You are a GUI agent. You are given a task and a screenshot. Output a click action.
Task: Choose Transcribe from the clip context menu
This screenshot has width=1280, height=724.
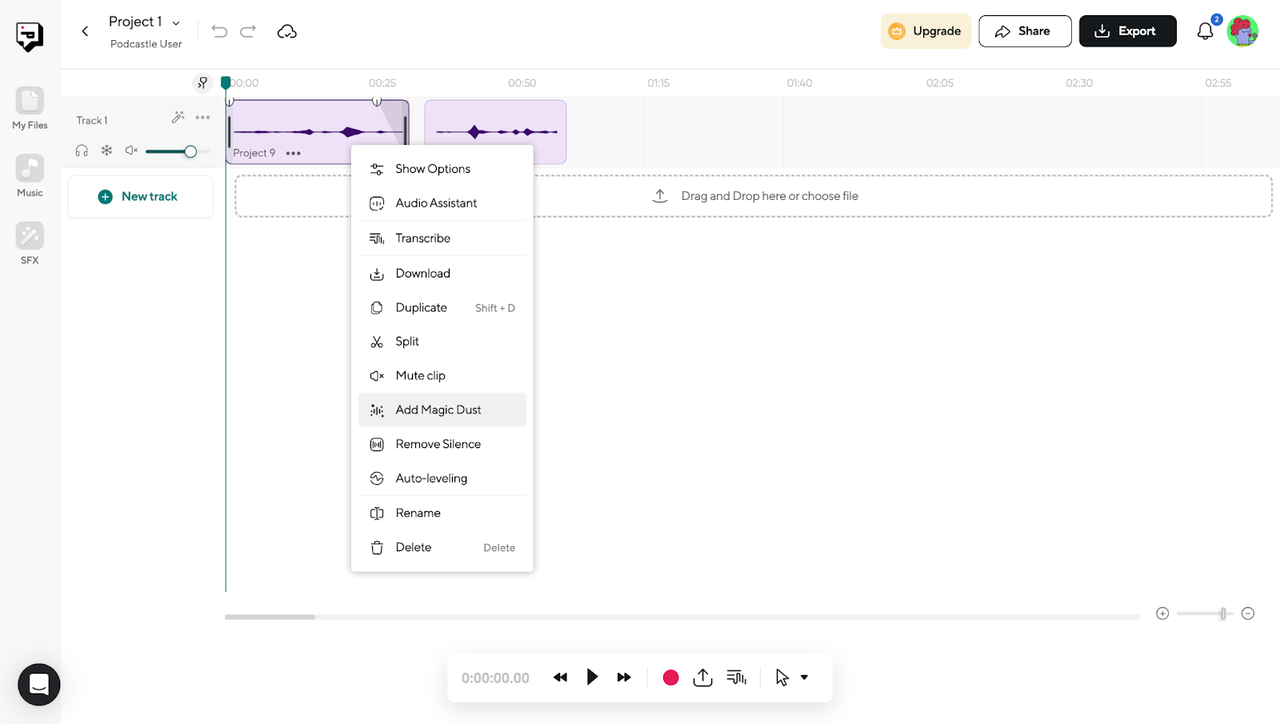tap(424, 238)
